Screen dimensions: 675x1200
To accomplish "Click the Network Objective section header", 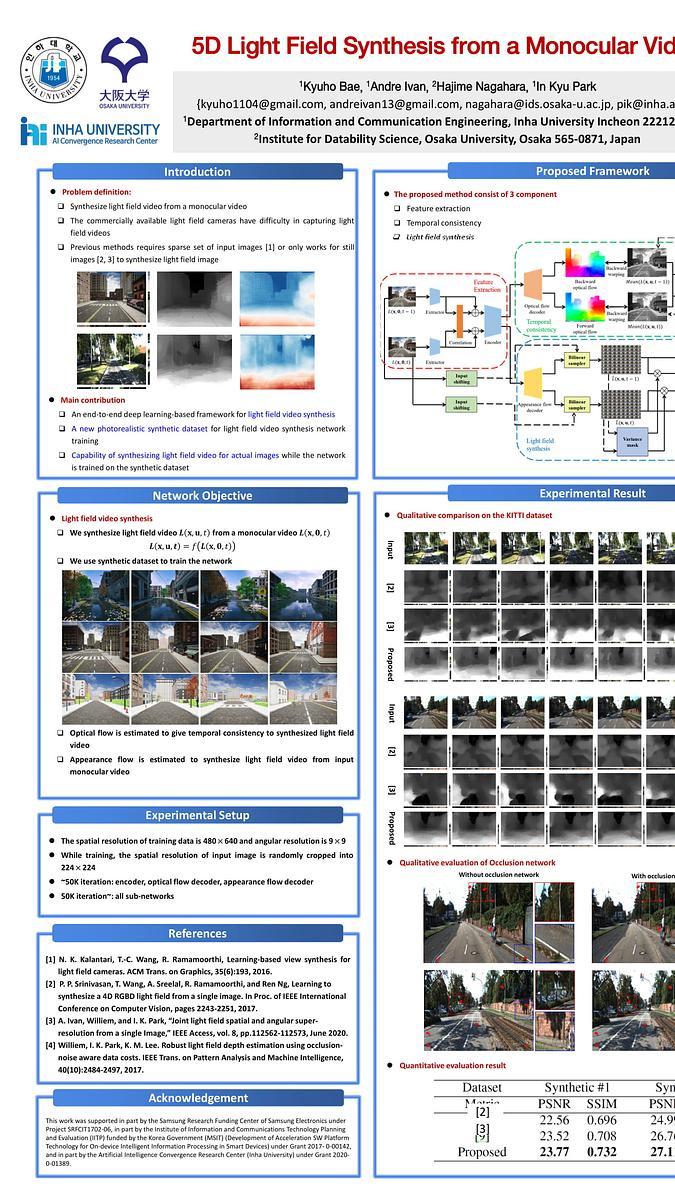I will coord(201,496).
